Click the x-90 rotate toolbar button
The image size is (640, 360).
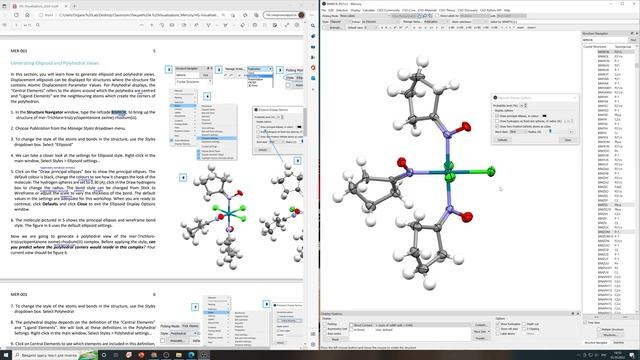pyautogui.click(x=451, y=27)
